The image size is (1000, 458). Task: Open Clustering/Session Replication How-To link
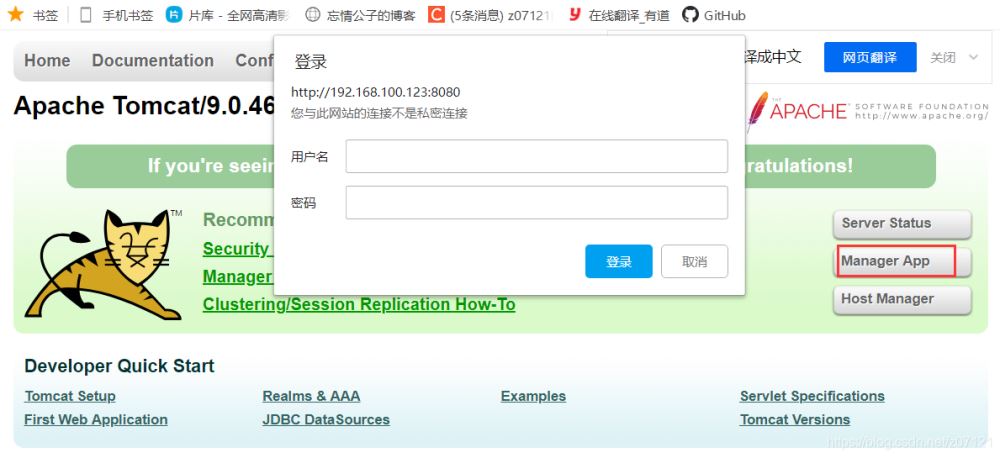pyautogui.click(x=359, y=304)
